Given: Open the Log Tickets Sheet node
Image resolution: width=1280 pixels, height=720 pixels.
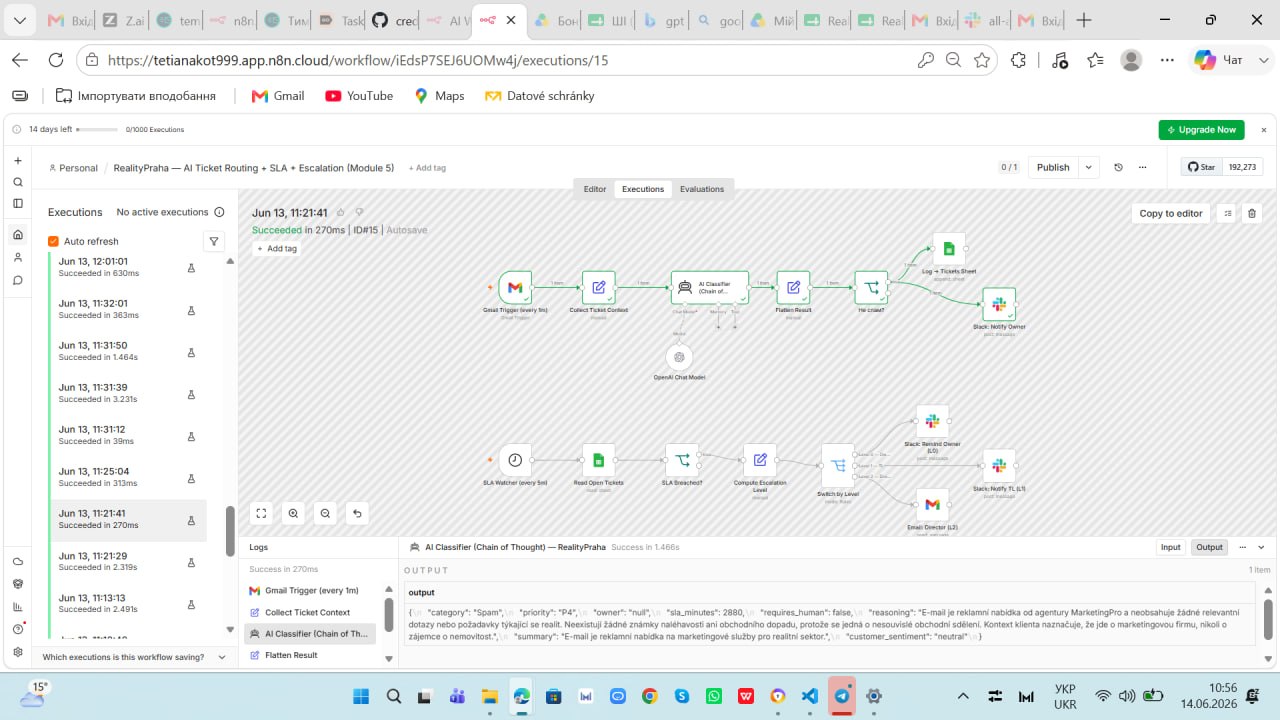Looking at the screenshot, I should 949,249.
